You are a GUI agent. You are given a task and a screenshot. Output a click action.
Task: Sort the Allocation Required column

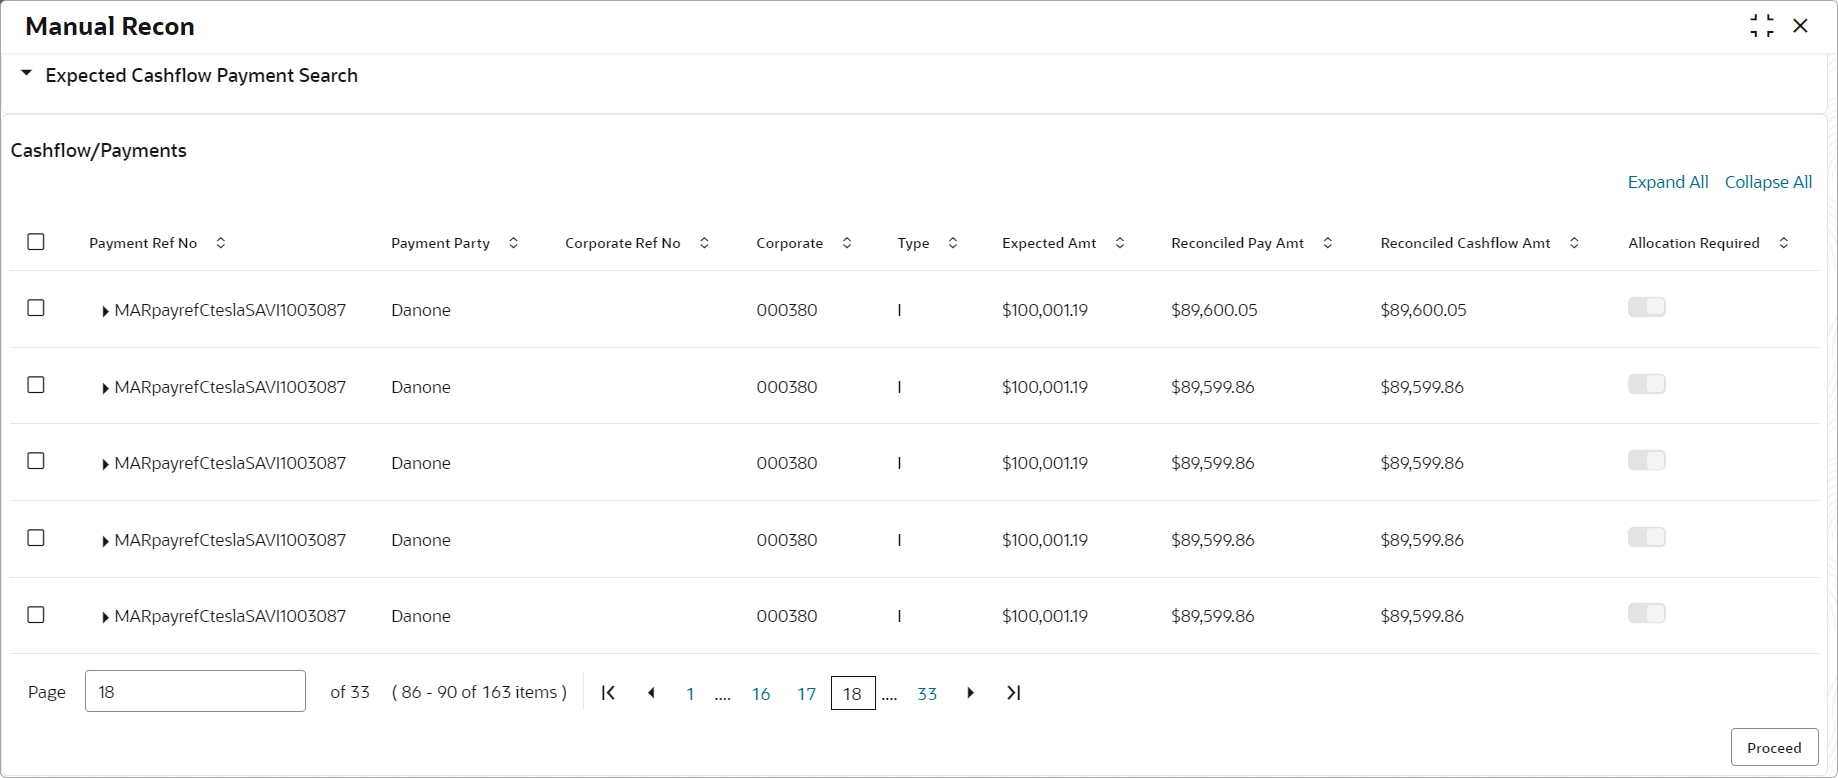pos(1784,243)
